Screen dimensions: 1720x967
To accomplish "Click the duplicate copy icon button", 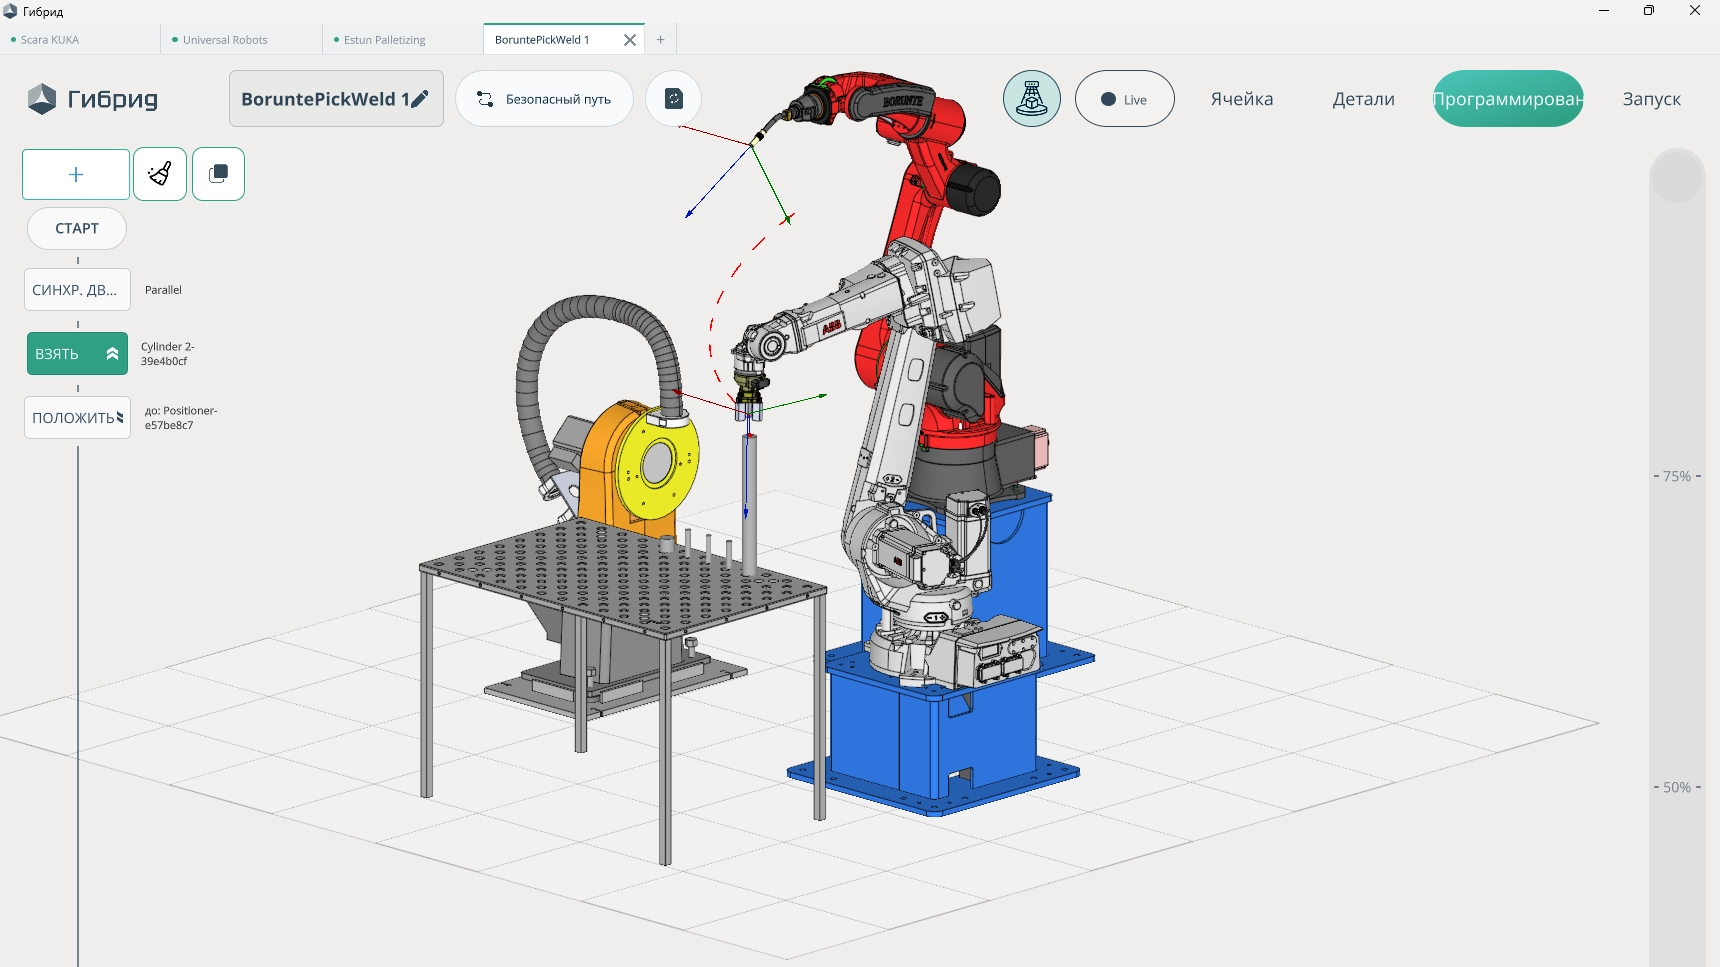I will (218, 175).
